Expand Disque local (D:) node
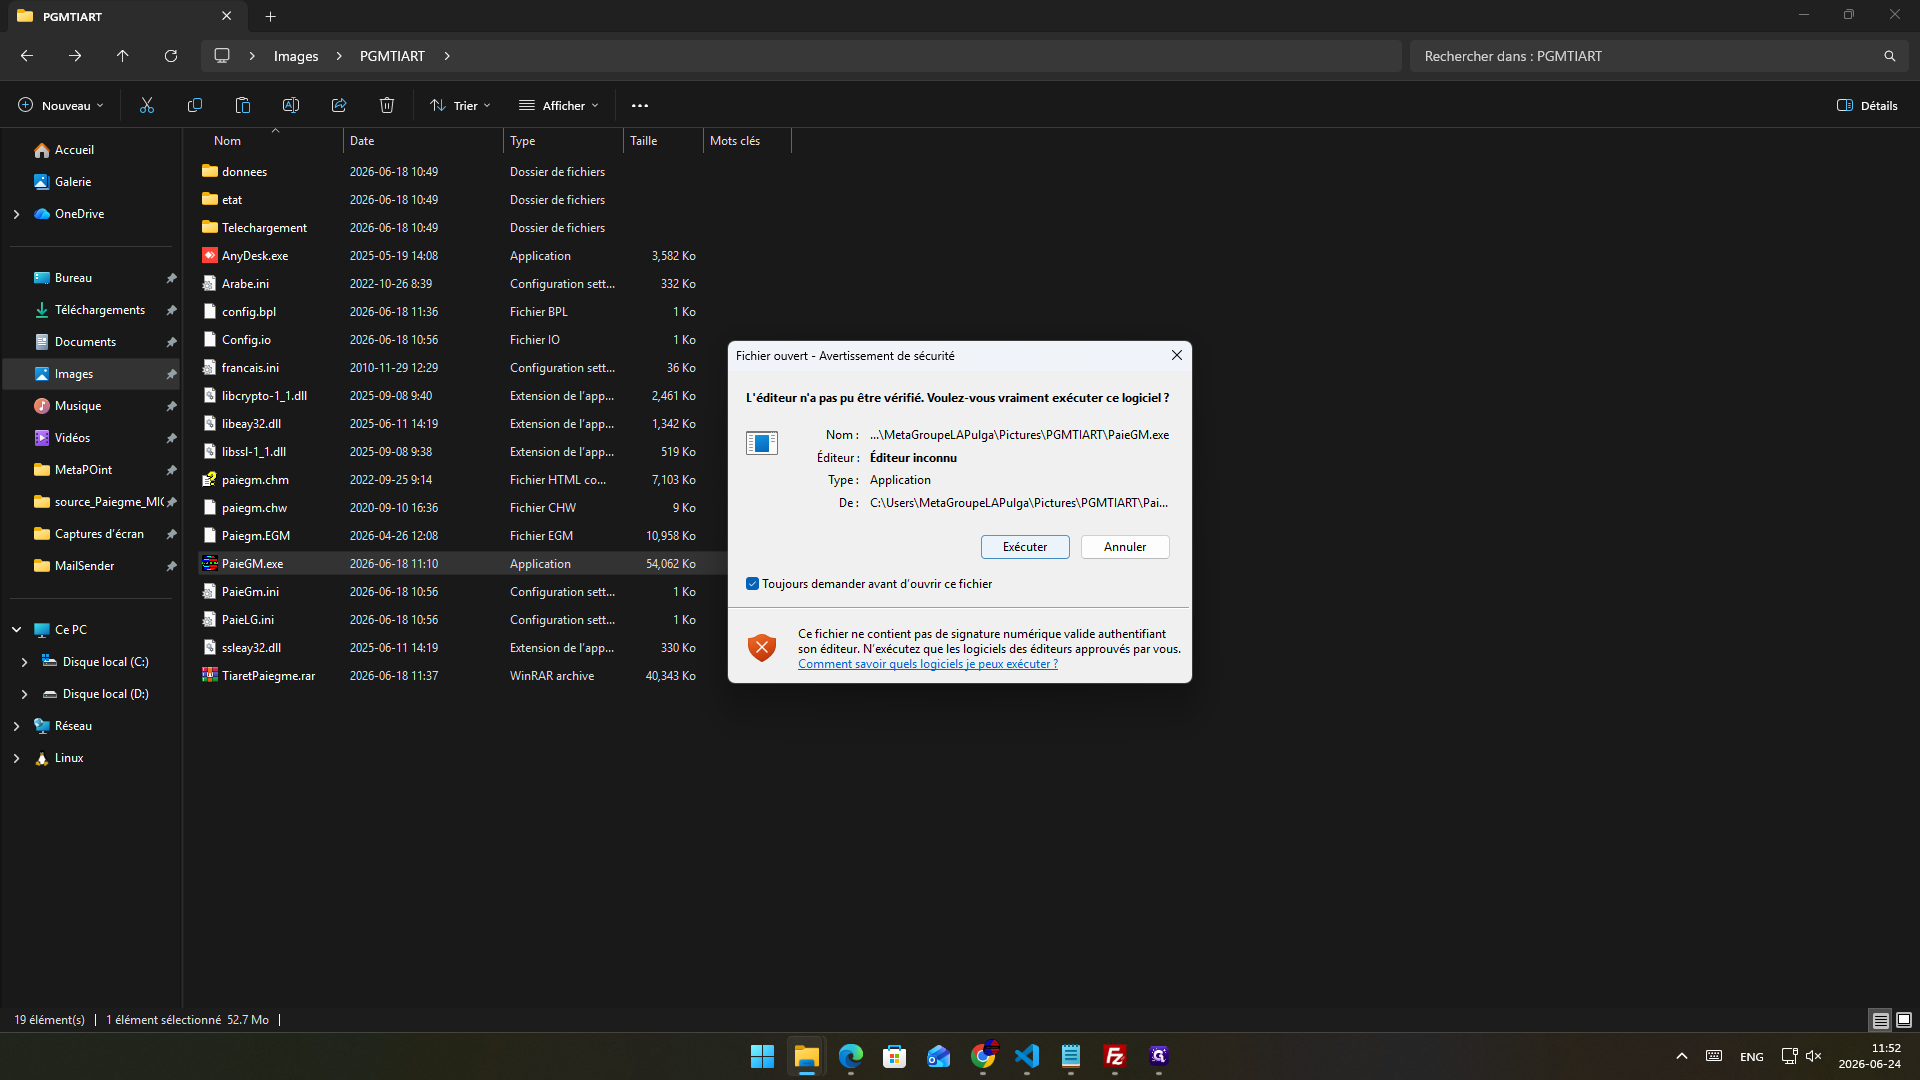The image size is (1920, 1080). [24, 694]
